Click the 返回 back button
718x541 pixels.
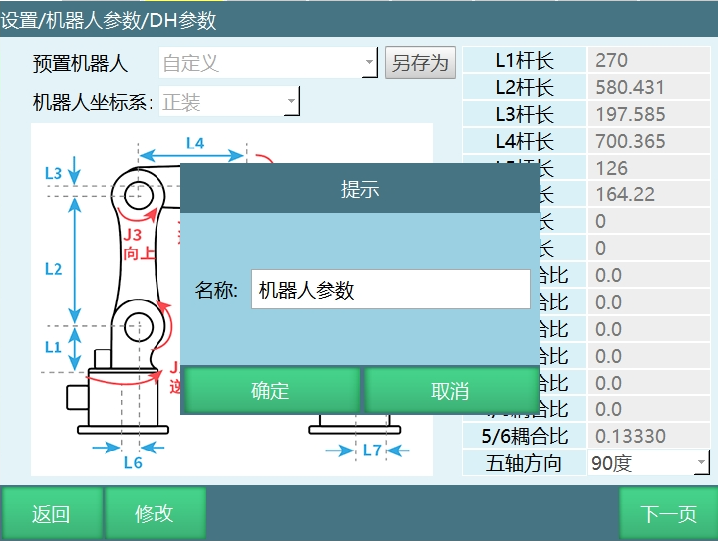(x=51, y=514)
